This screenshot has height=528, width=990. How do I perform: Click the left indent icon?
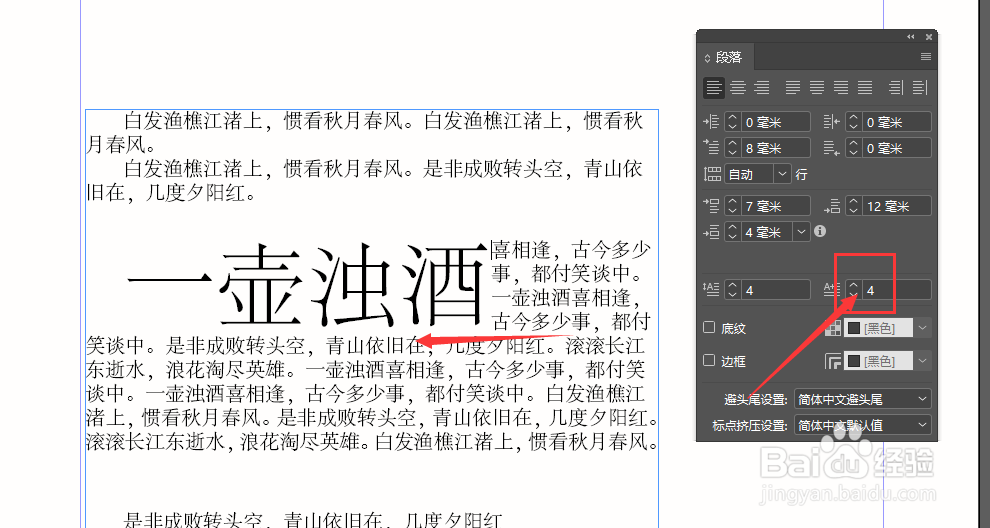coord(712,122)
